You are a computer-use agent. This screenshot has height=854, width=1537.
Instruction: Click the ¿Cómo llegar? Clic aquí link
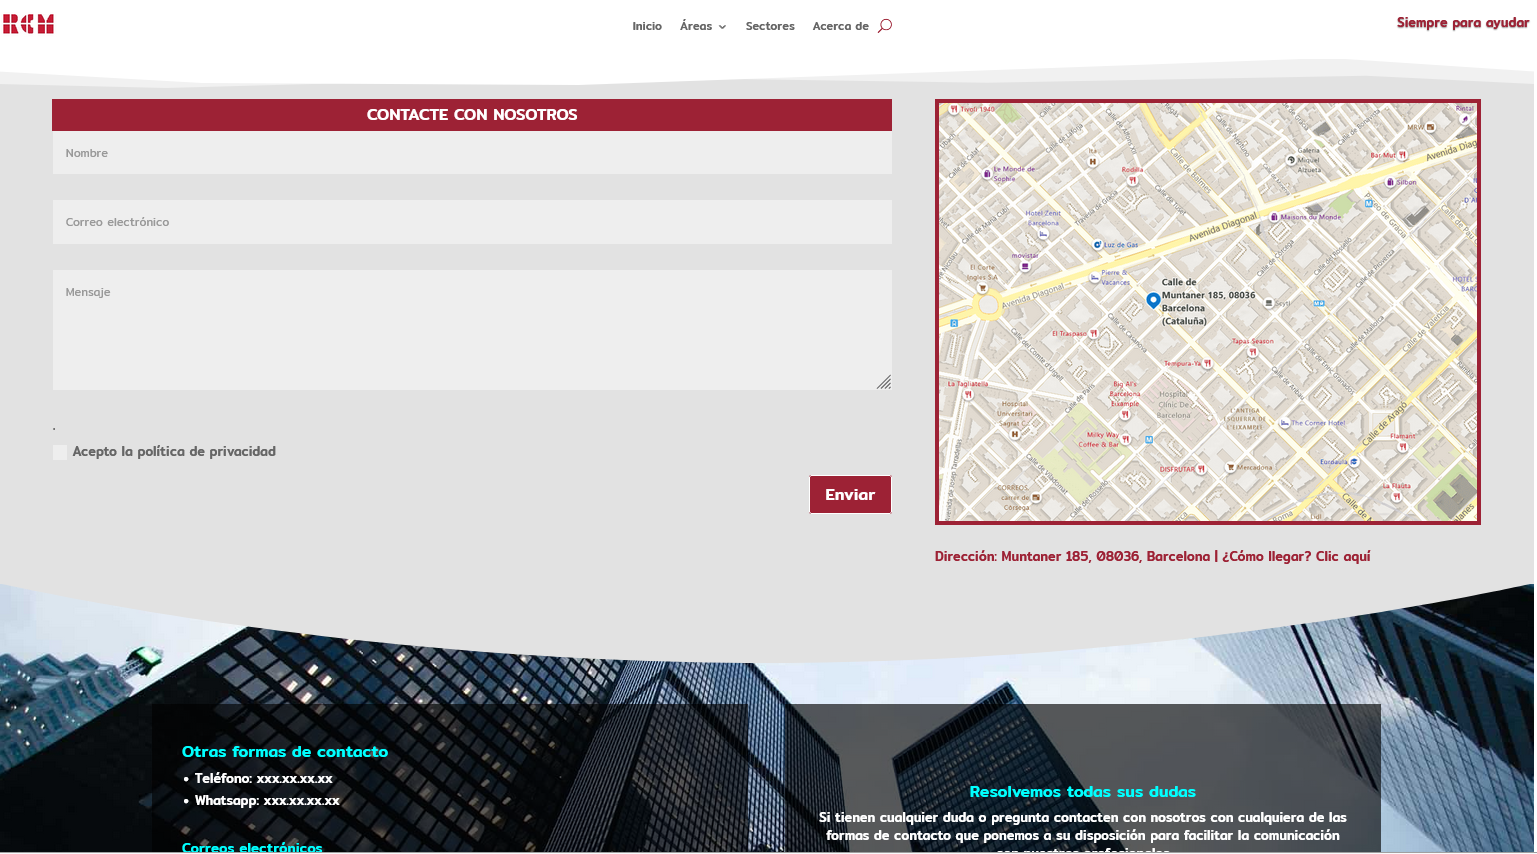click(1296, 557)
